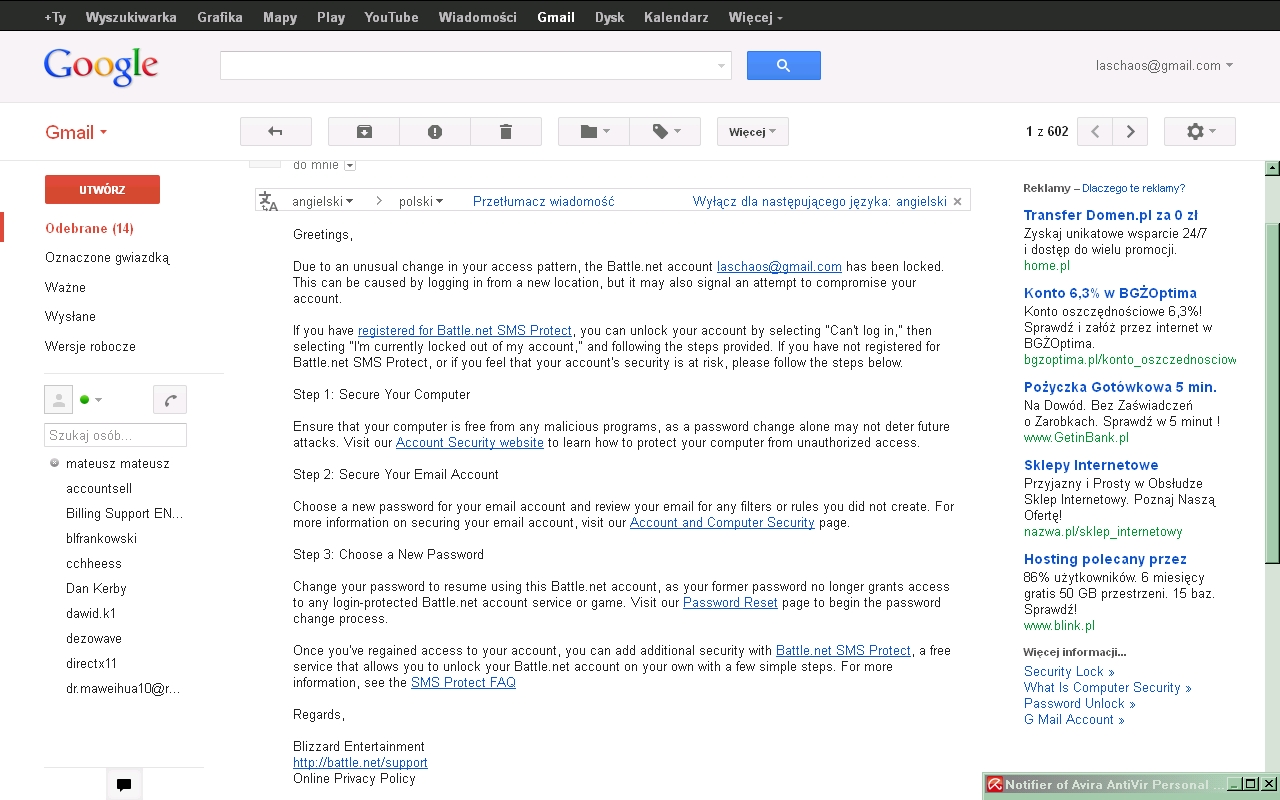The height and width of the screenshot is (800, 1280).
Task: Open Grafika in top bar
Action: pos(220,17)
